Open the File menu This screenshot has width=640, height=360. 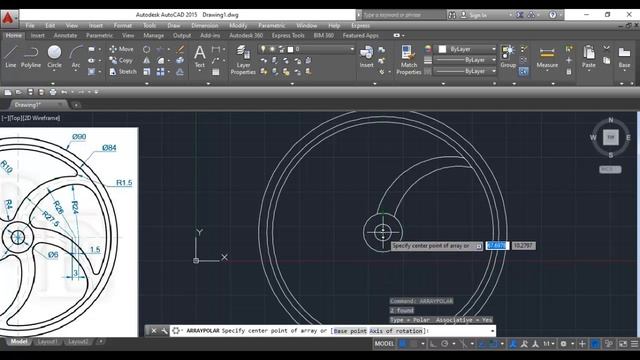30,25
